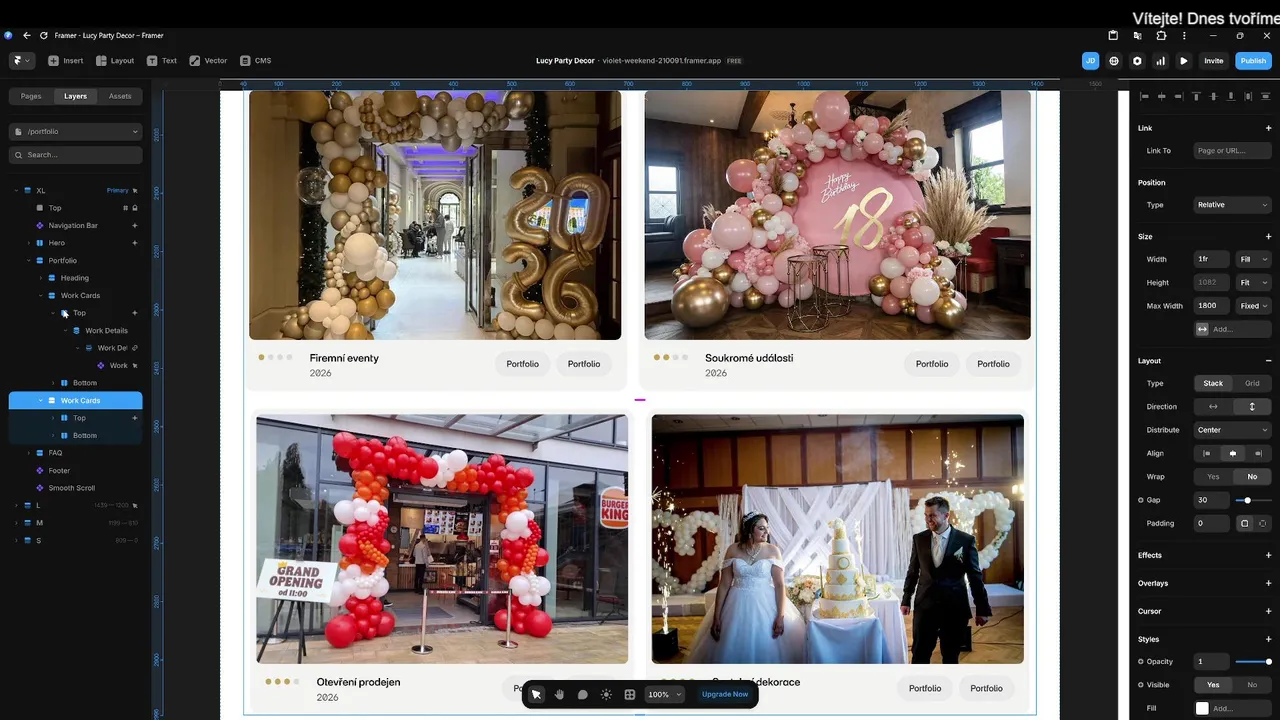Set layout type to Grid
Screen dimensions: 1280x720
pos(1252,383)
